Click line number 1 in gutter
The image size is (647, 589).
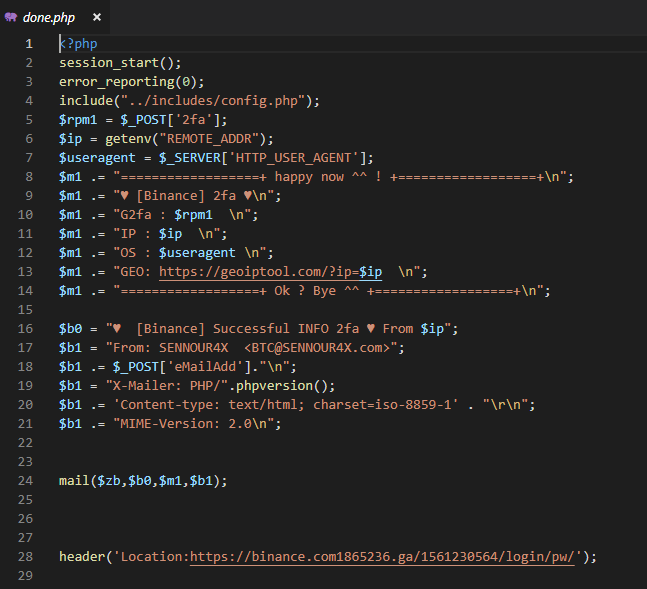28,44
